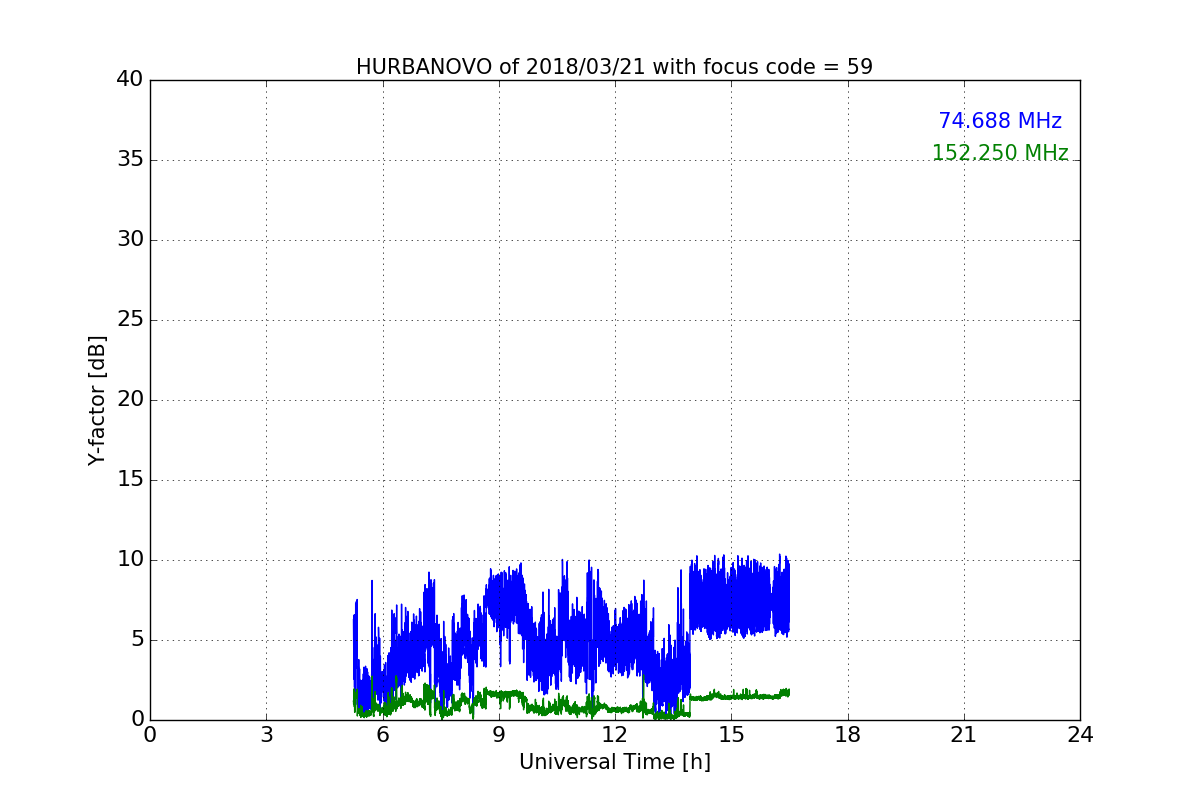Click the x-axis tick label 6
Viewport: 1200px width, 800px height.
(x=382, y=735)
